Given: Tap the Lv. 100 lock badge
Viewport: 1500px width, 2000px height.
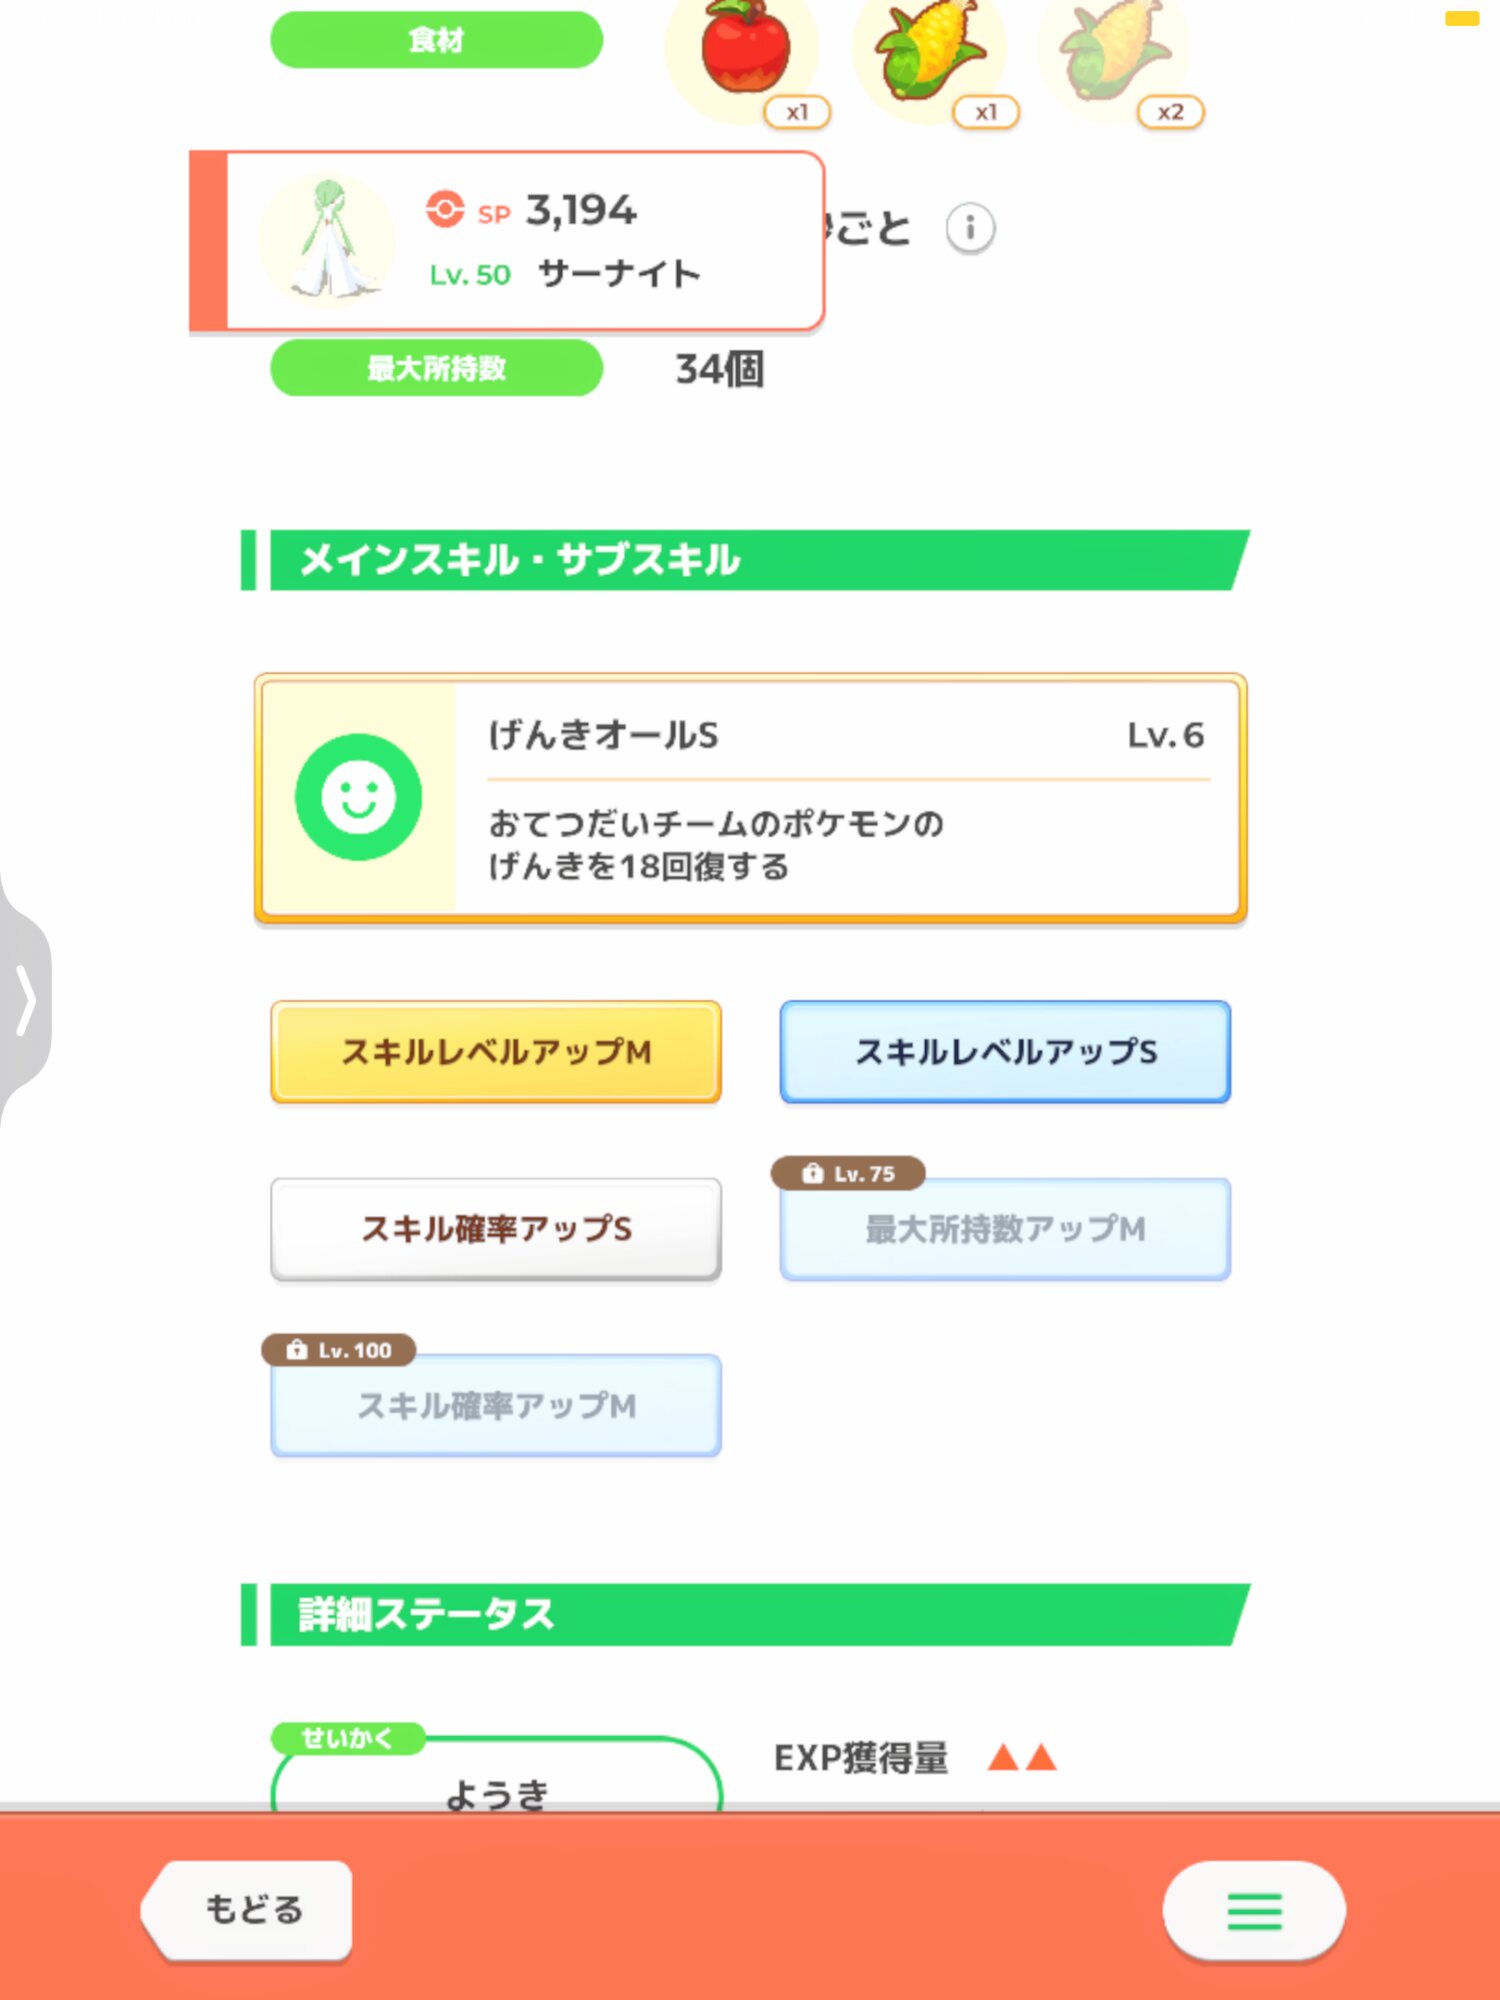Looking at the screenshot, I should click(x=339, y=1350).
